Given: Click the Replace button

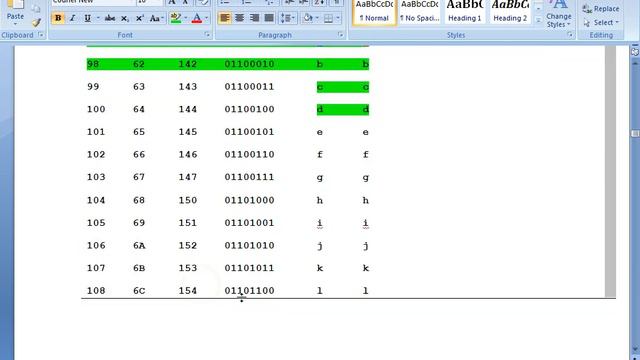Looking at the screenshot, I should (601, 9).
